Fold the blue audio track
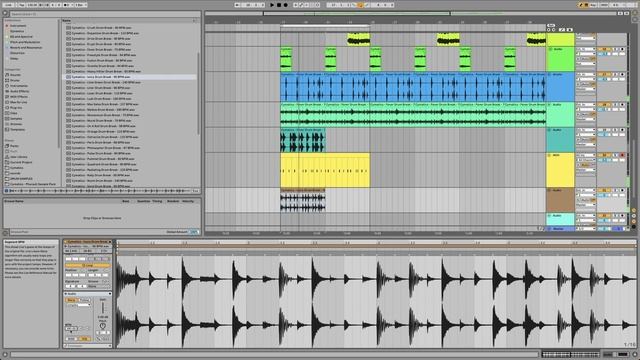 click(x=550, y=75)
